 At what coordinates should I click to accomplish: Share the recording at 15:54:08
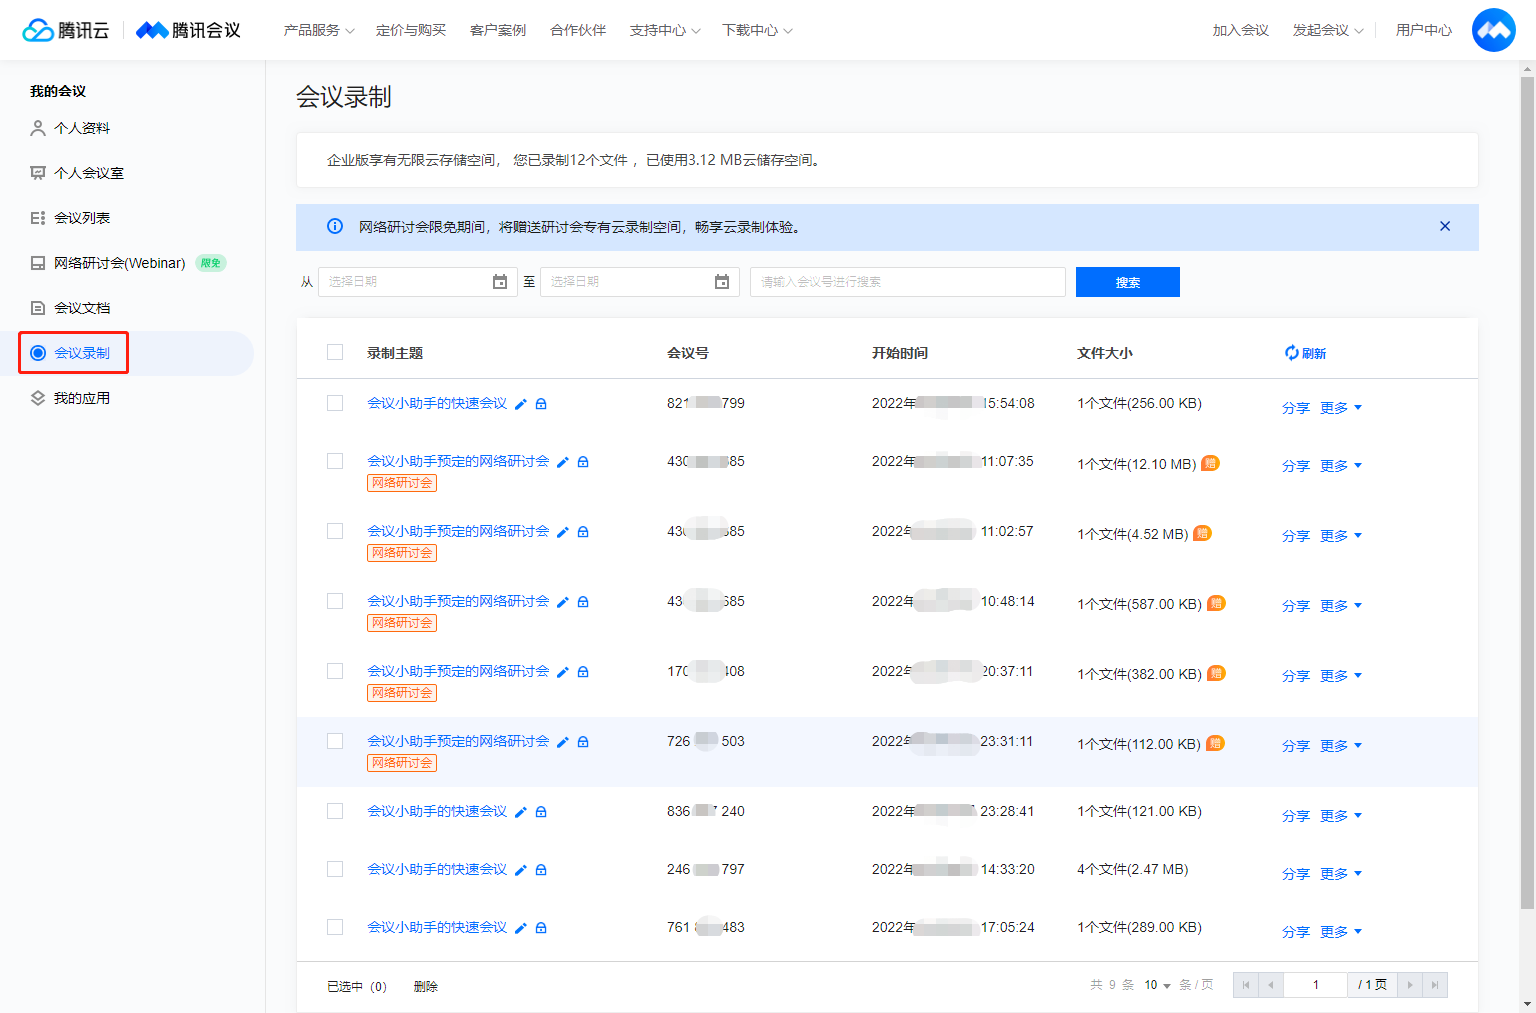1296,408
